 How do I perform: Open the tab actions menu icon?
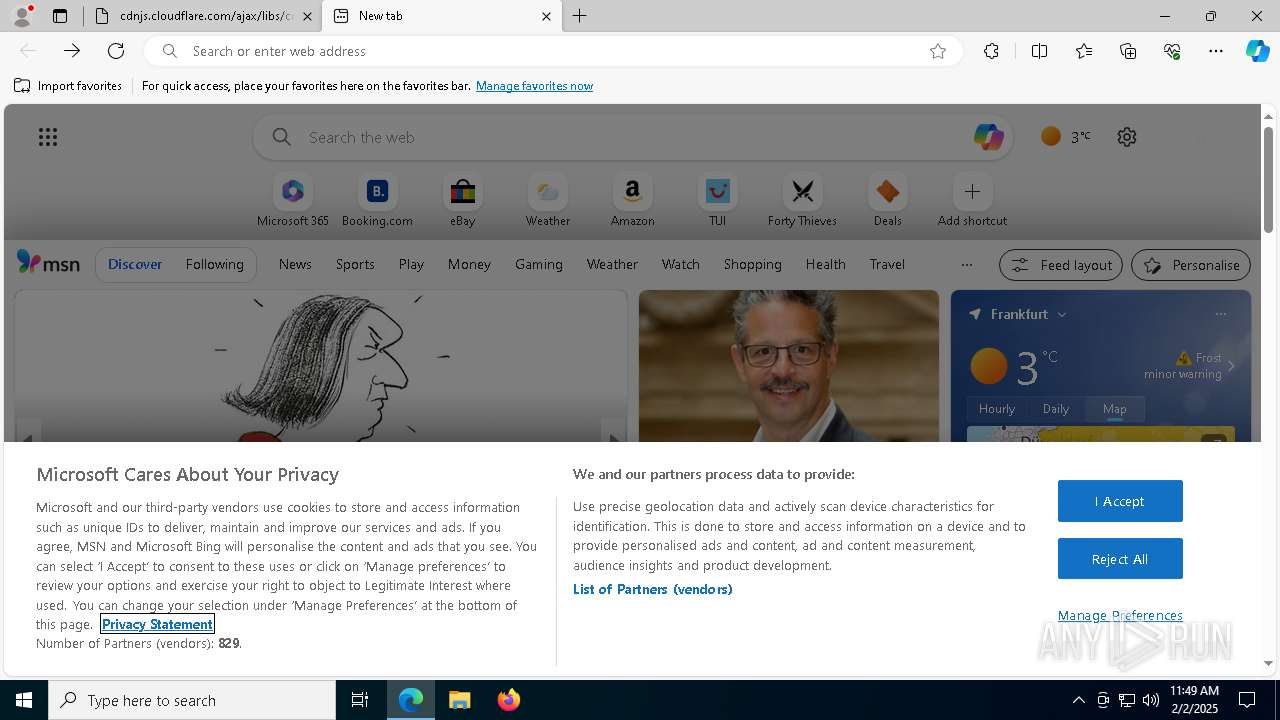point(60,16)
